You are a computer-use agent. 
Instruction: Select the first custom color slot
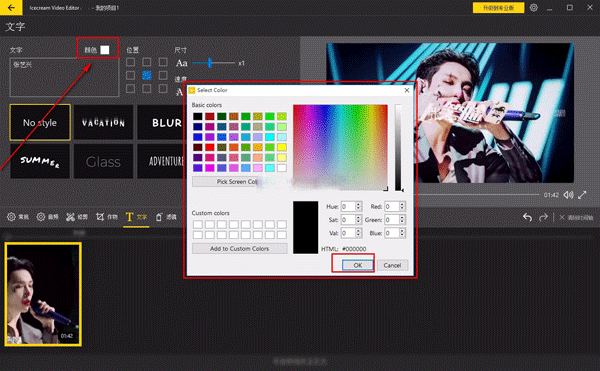197,224
